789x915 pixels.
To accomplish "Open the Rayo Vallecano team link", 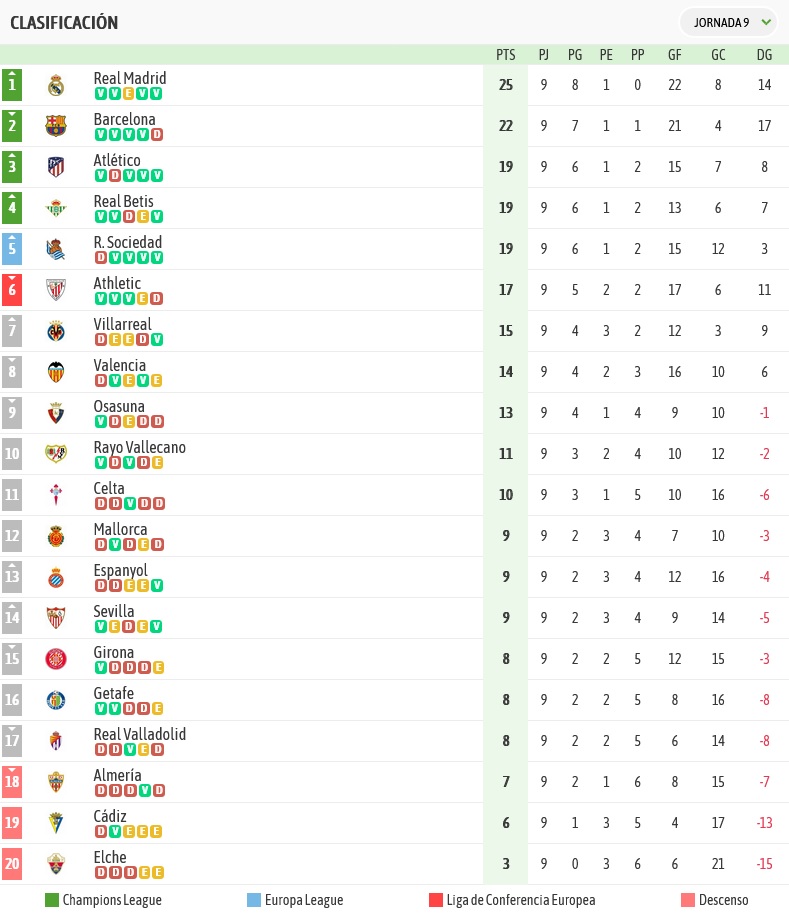I will [x=139, y=448].
